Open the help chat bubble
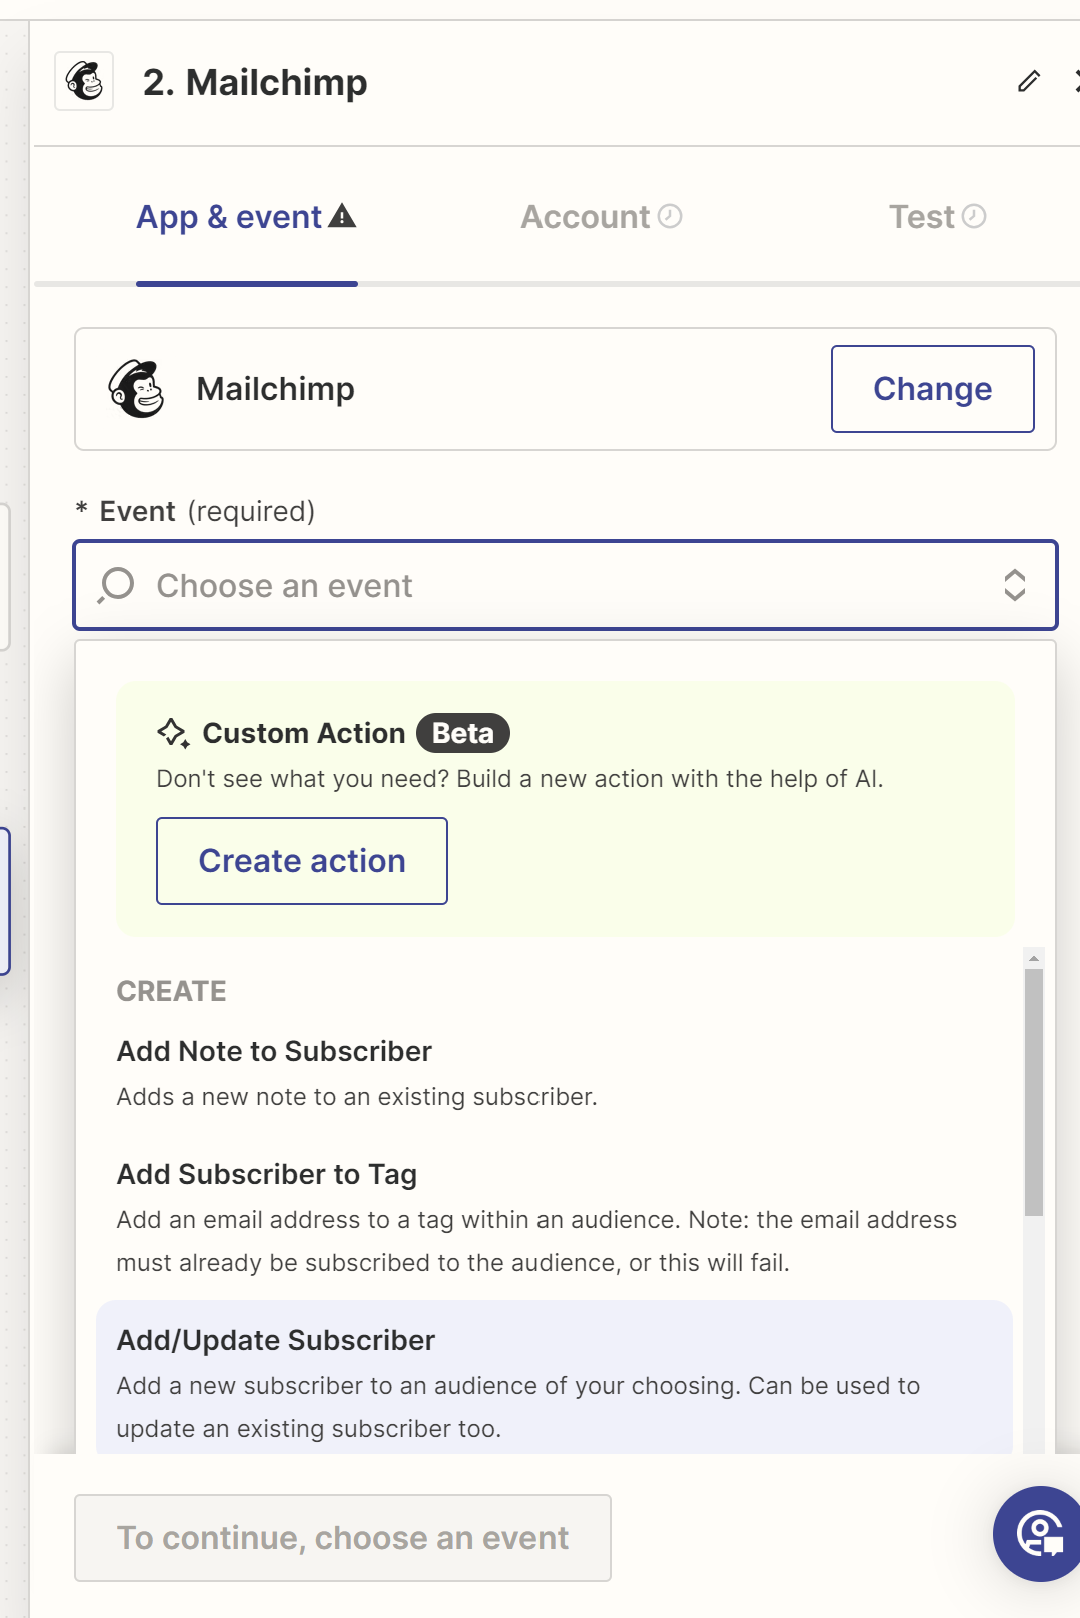Image resolution: width=1080 pixels, height=1618 pixels. click(1039, 1533)
